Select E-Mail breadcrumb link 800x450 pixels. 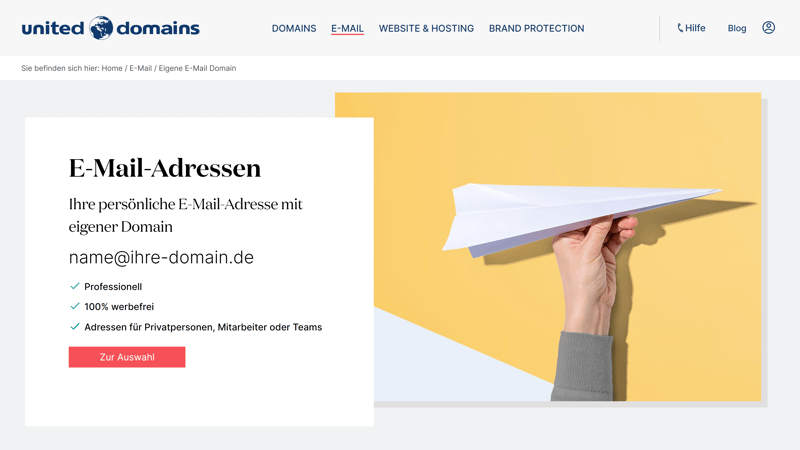point(140,68)
